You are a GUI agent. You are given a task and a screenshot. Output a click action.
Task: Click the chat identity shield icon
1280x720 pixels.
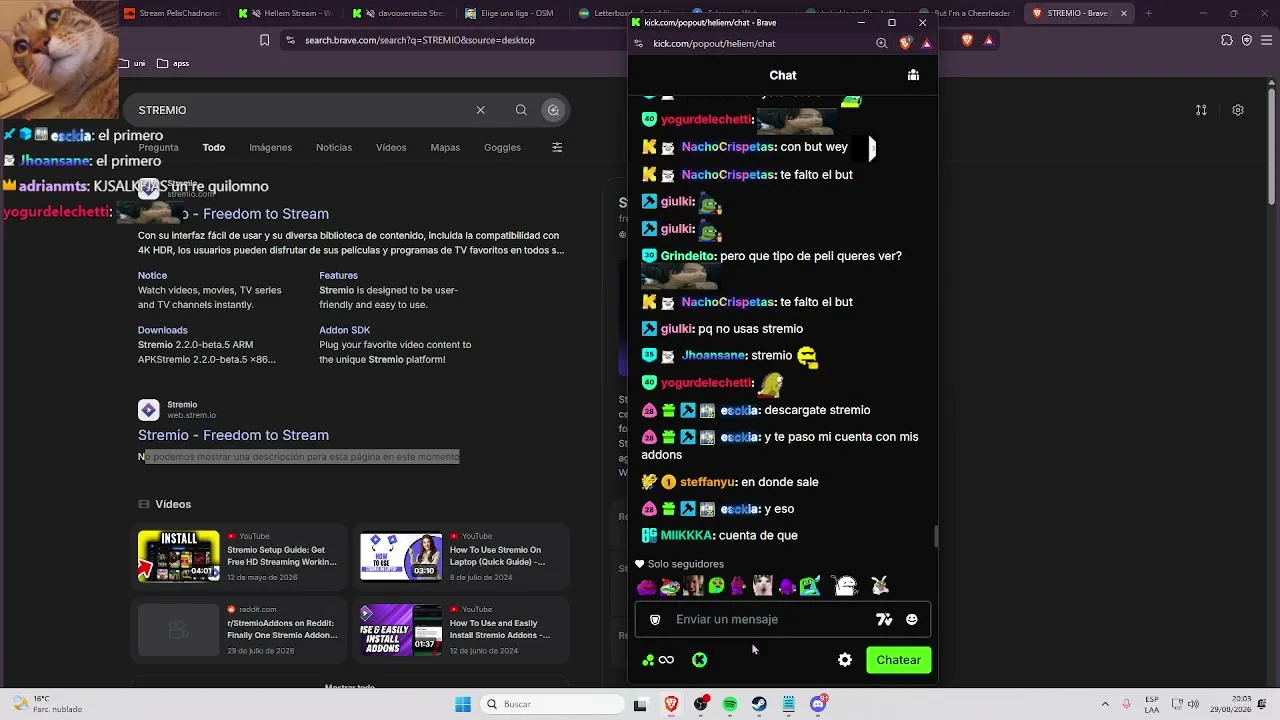[655, 620]
